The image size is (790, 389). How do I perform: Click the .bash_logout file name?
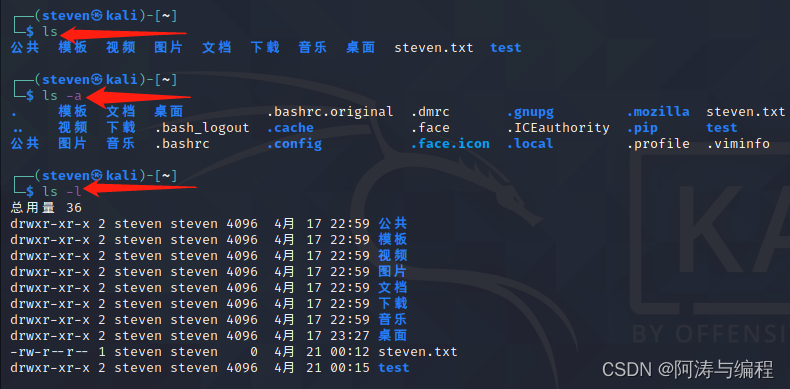pos(202,128)
